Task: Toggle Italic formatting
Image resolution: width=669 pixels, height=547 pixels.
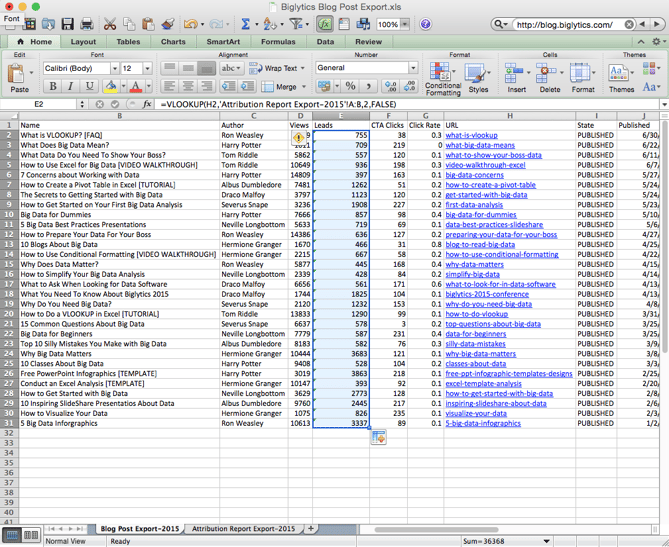Action: point(70,87)
